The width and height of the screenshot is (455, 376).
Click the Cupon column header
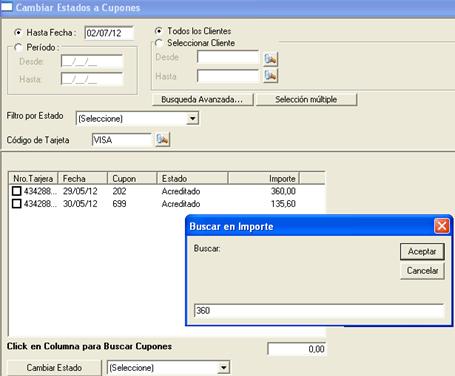(x=132, y=178)
